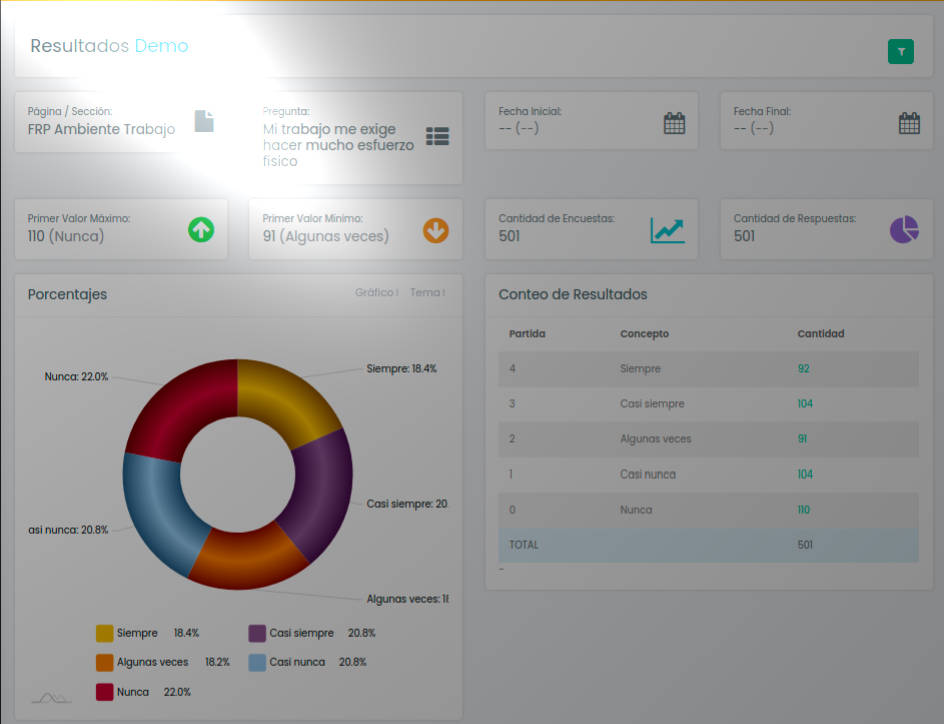Click the Cantidad column header
The width and height of the screenshot is (944, 724).
820,333
